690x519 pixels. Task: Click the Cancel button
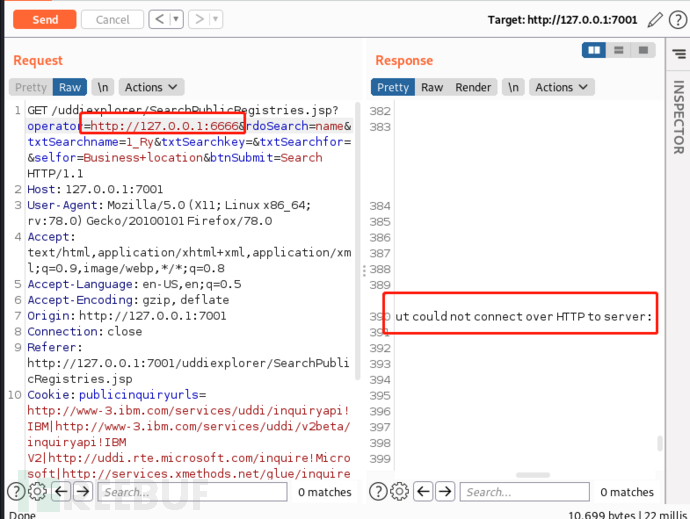[111, 19]
